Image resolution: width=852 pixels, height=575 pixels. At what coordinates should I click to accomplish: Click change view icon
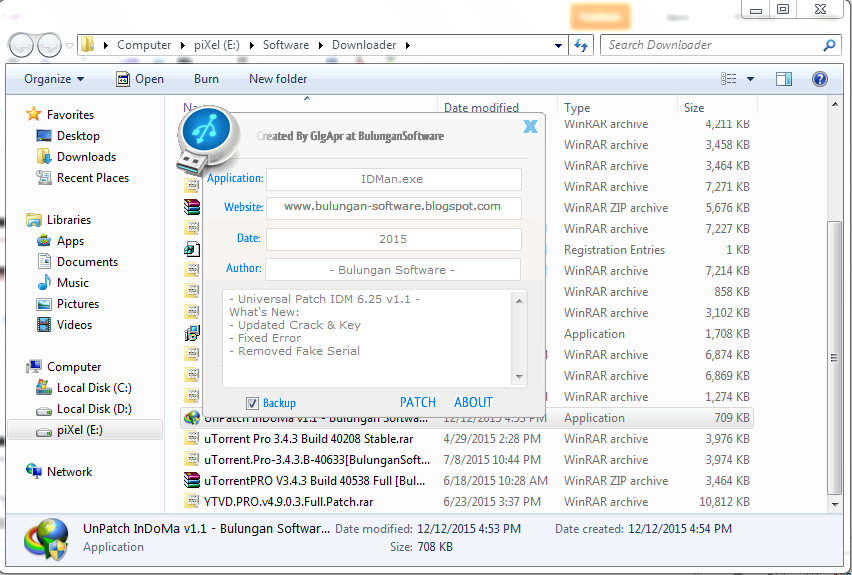(729, 79)
